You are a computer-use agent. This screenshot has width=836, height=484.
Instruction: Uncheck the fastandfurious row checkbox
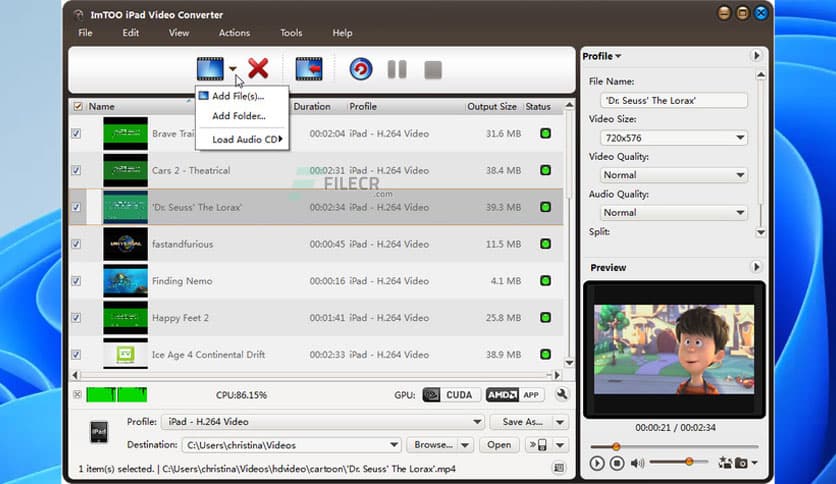[x=76, y=244]
